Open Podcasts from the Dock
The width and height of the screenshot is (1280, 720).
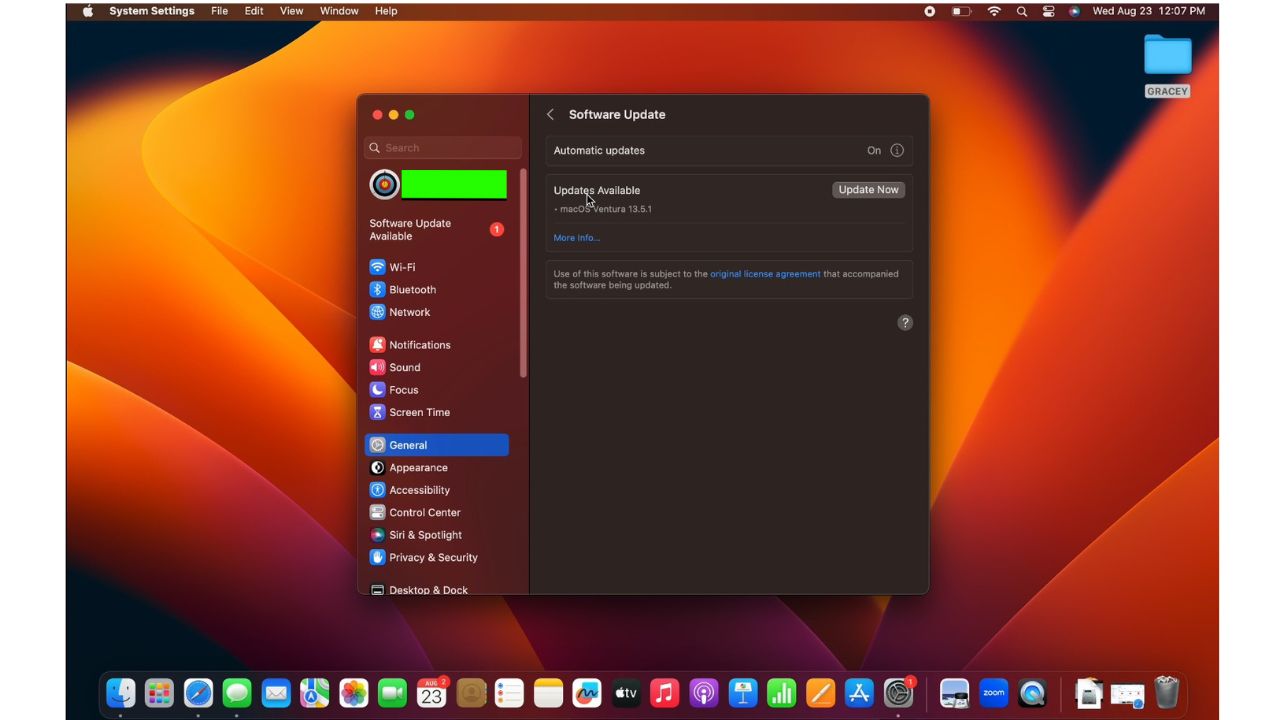click(x=704, y=692)
